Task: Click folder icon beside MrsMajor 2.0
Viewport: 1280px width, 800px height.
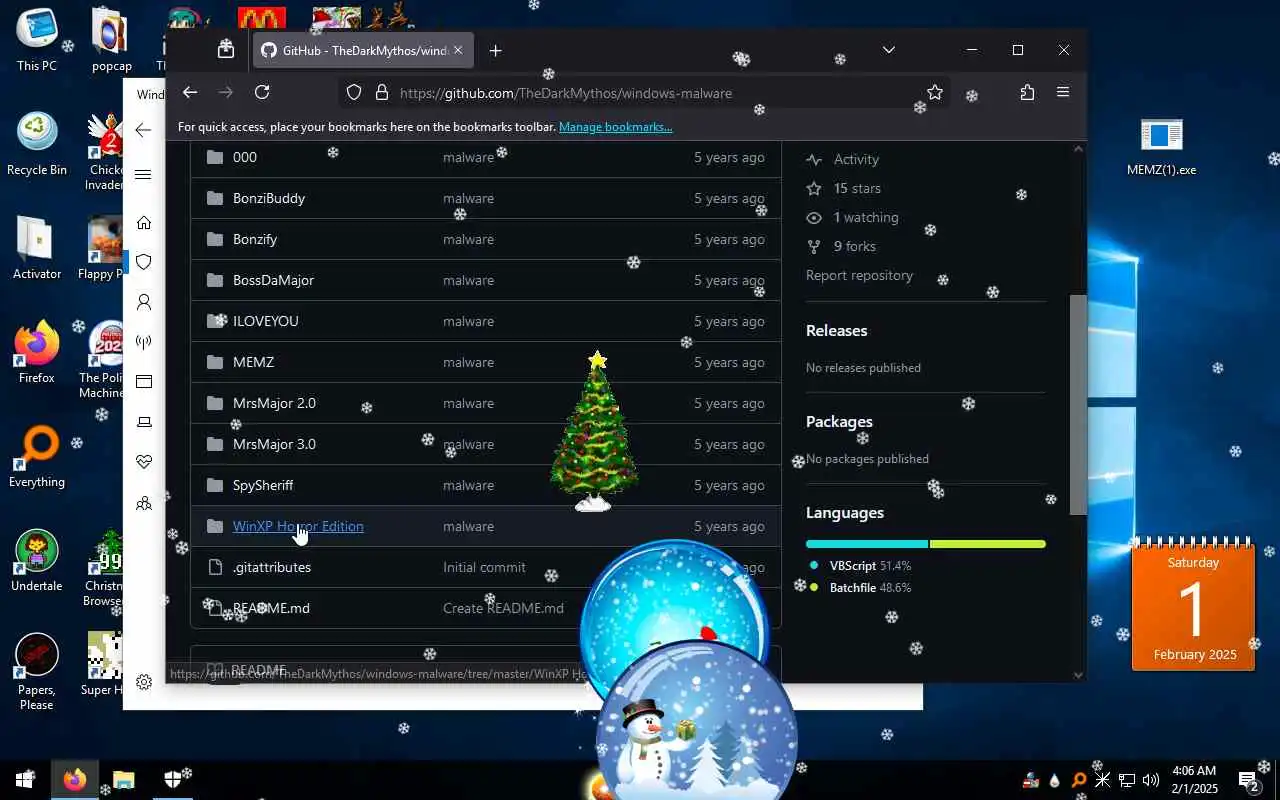Action: [214, 403]
